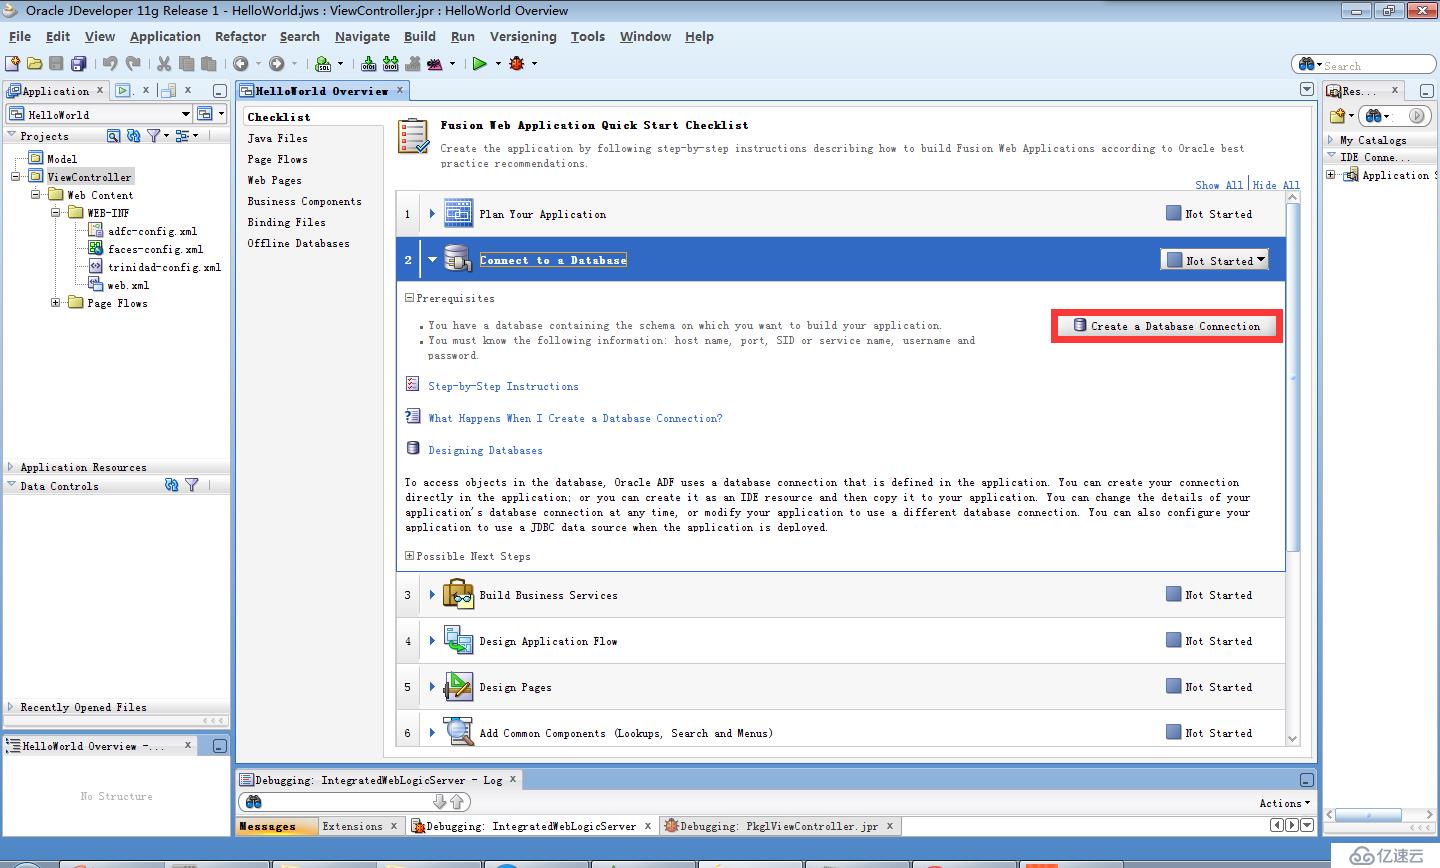This screenshot has width=1440, height=868.
Task: Navigate Back with the toolbar arrow
Action: 240,63
